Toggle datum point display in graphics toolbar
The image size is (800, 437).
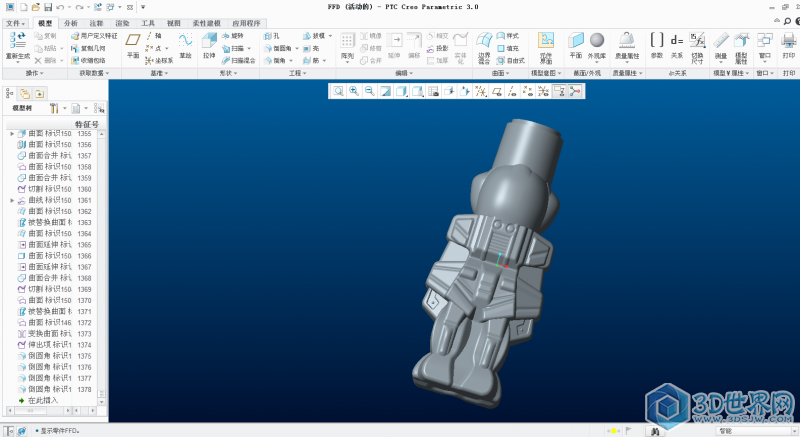tap(528, 91)
